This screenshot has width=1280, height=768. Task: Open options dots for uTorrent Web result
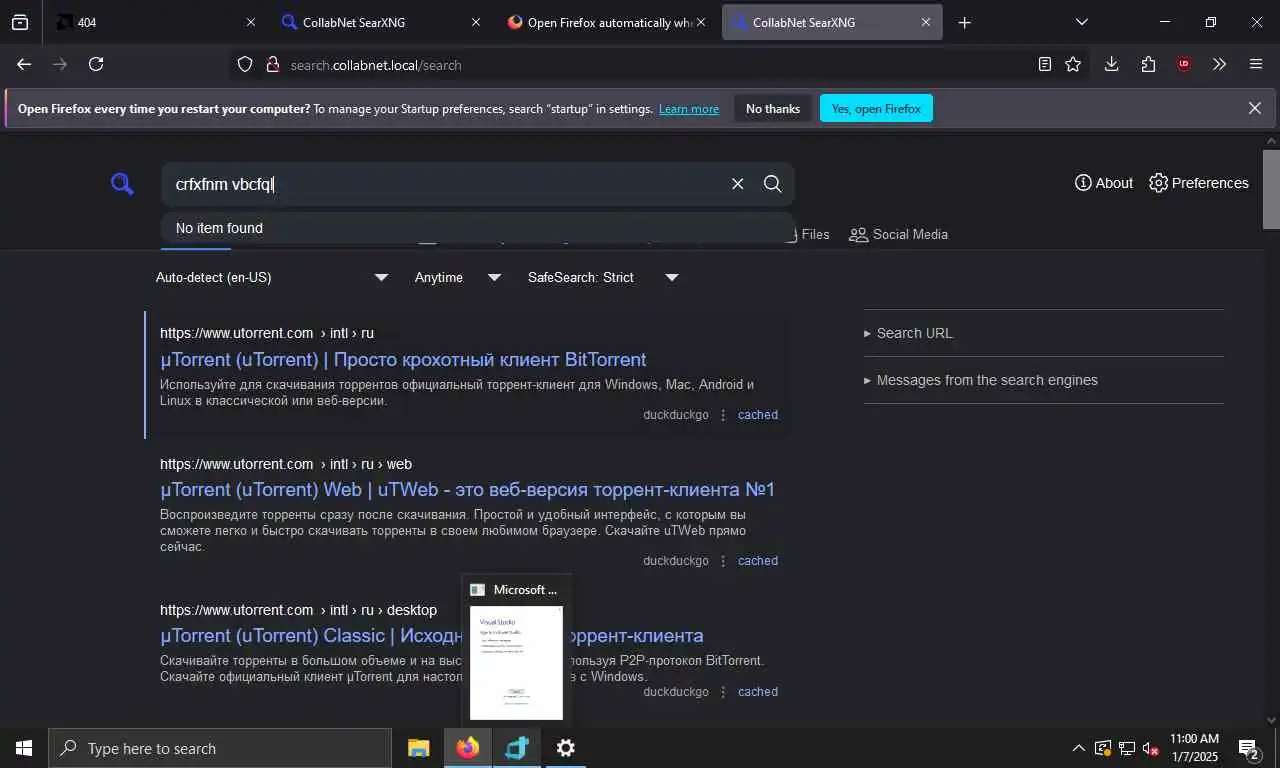coord(723,561)
